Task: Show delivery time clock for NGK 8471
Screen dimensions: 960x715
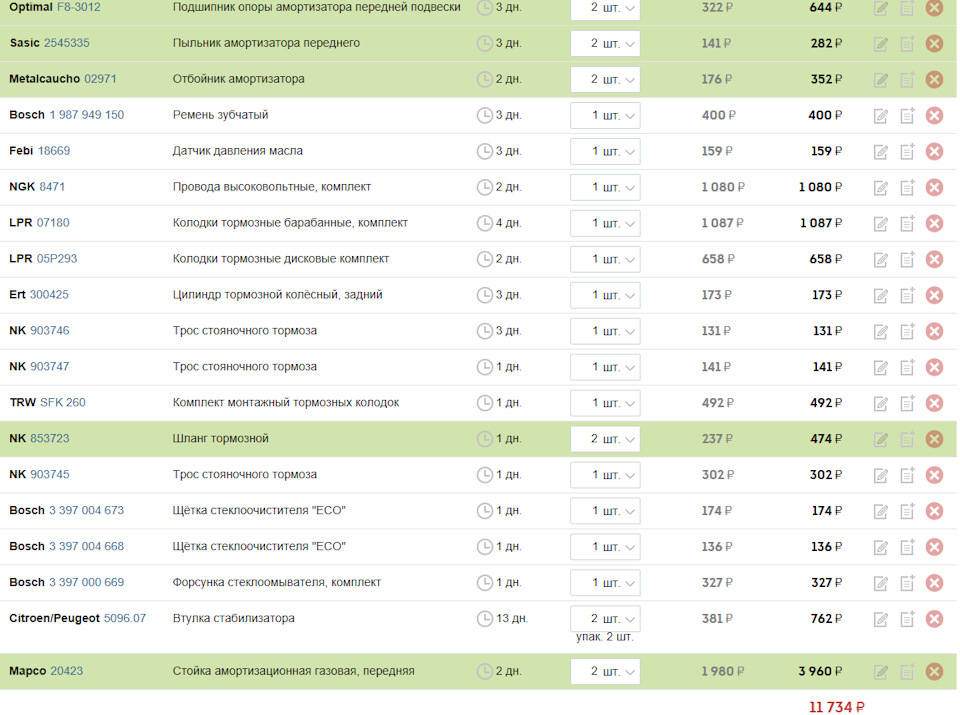Action: click(484, 187)
